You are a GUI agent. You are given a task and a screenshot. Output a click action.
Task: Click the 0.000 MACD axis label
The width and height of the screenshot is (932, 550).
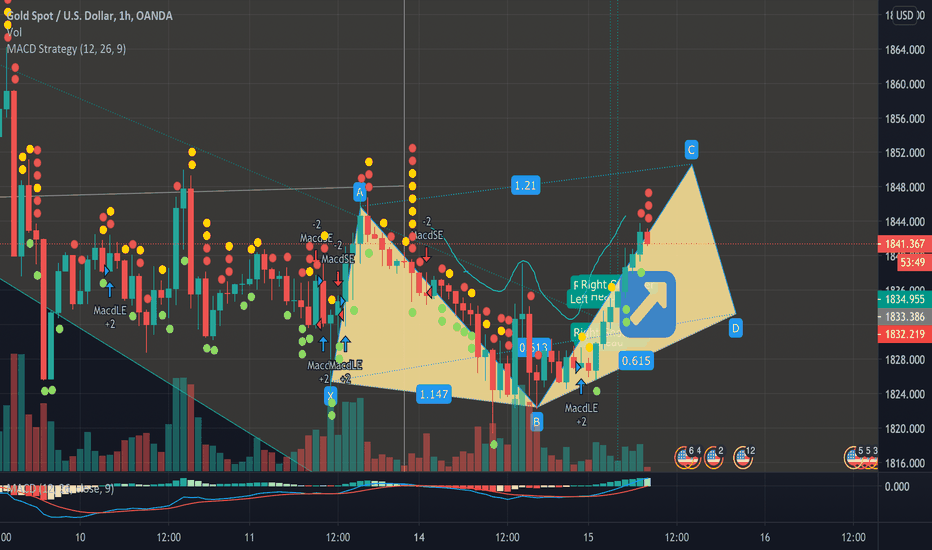tap(897, 486)
